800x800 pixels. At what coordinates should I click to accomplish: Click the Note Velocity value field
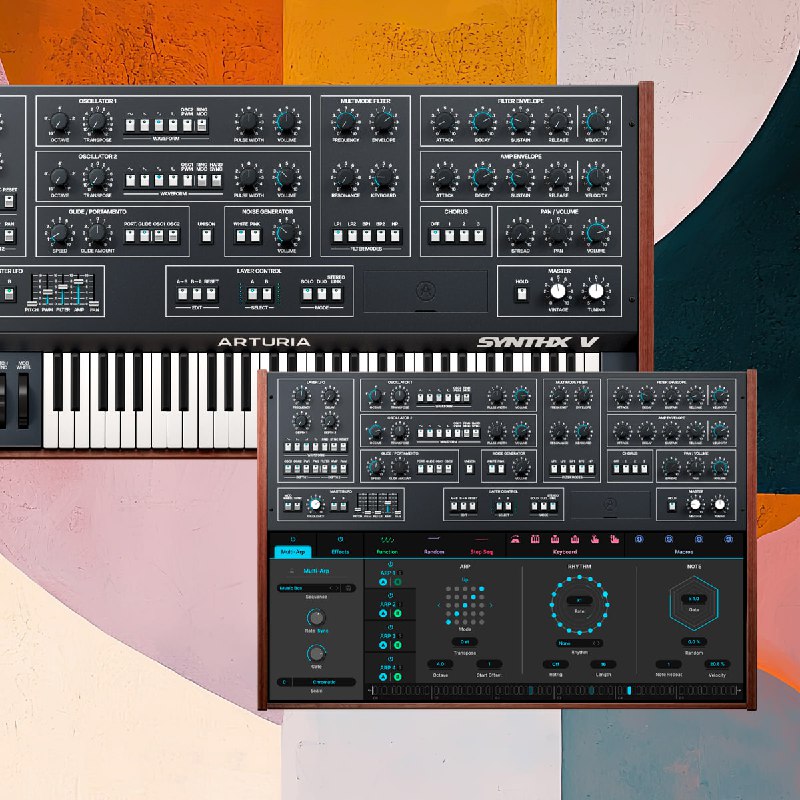click(717, 664)
